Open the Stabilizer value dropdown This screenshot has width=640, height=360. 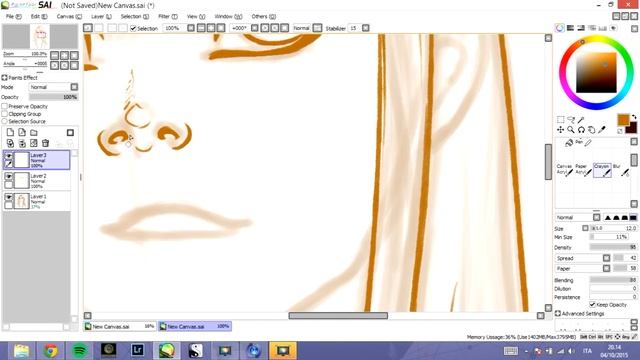(x=366, y=28)
